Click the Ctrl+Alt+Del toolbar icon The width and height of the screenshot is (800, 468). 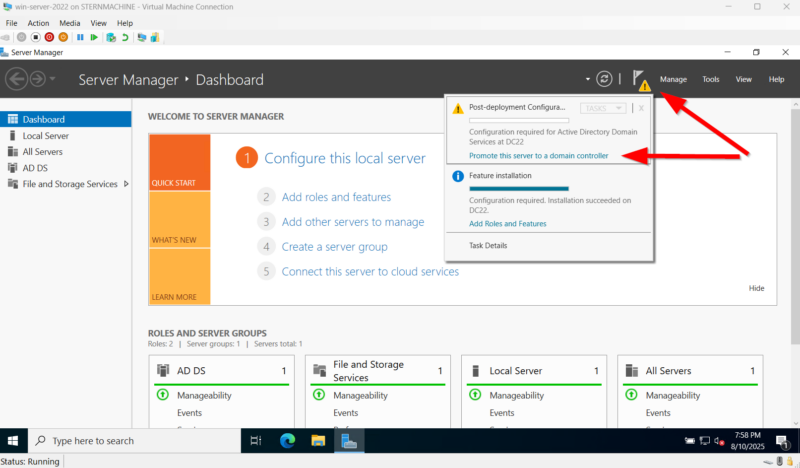point(5,37)
